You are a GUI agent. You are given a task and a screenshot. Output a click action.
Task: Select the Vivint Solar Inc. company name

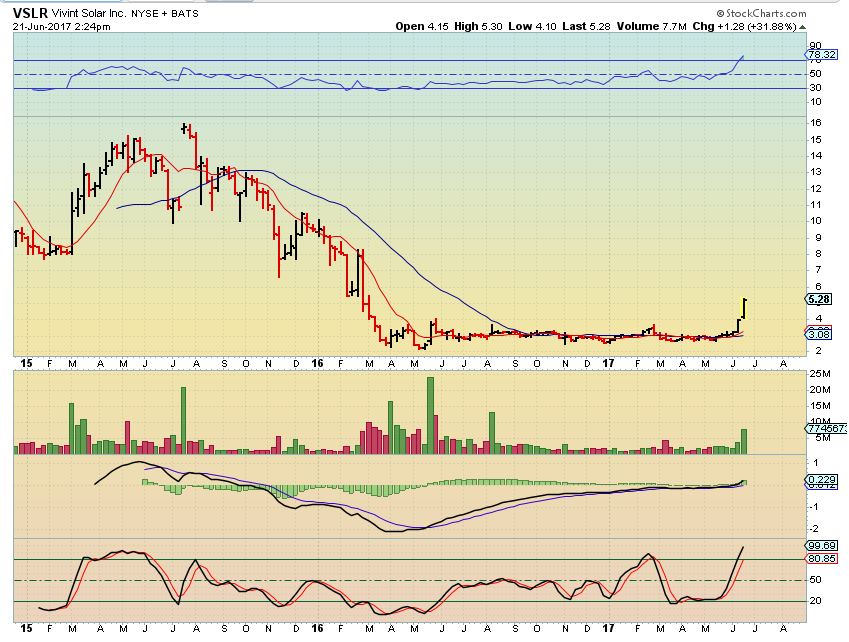click(x=89, y=14)
